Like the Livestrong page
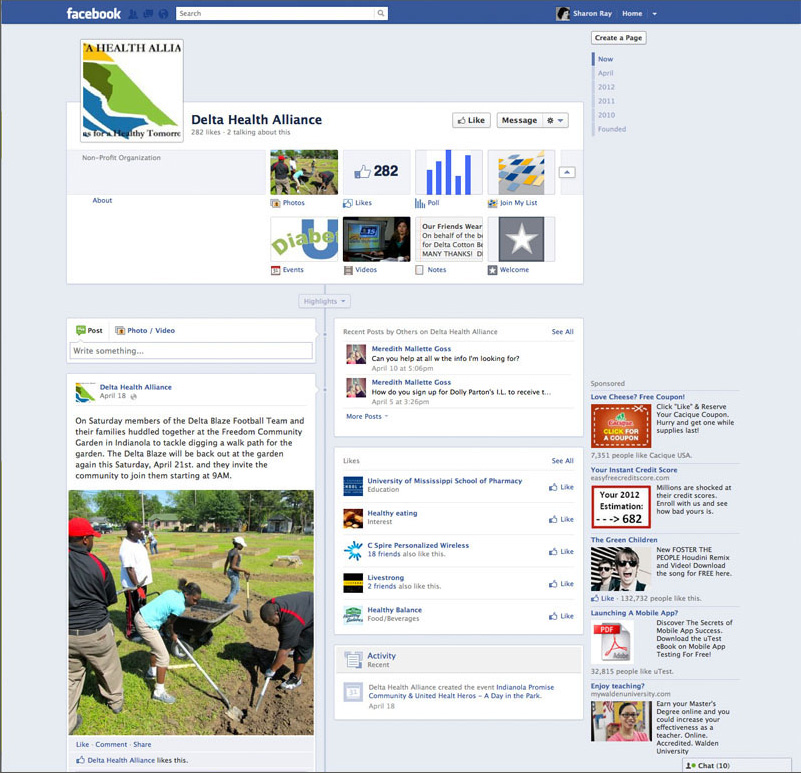Viewport: 801px width, 774px height. pos(561,583)
